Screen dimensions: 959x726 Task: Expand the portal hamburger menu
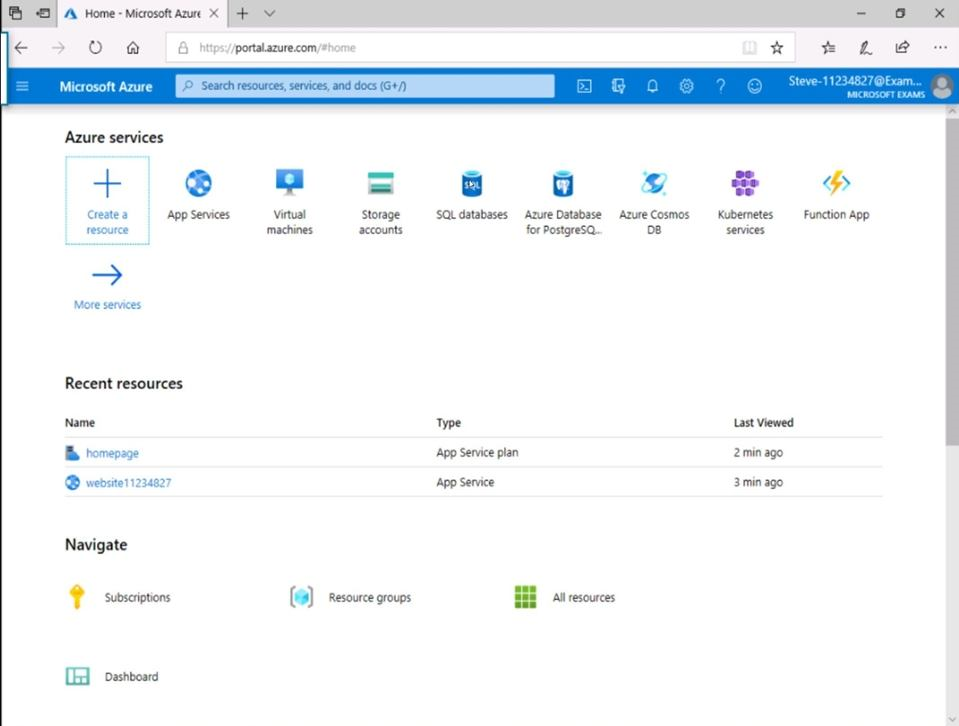(x=22, y=86)
